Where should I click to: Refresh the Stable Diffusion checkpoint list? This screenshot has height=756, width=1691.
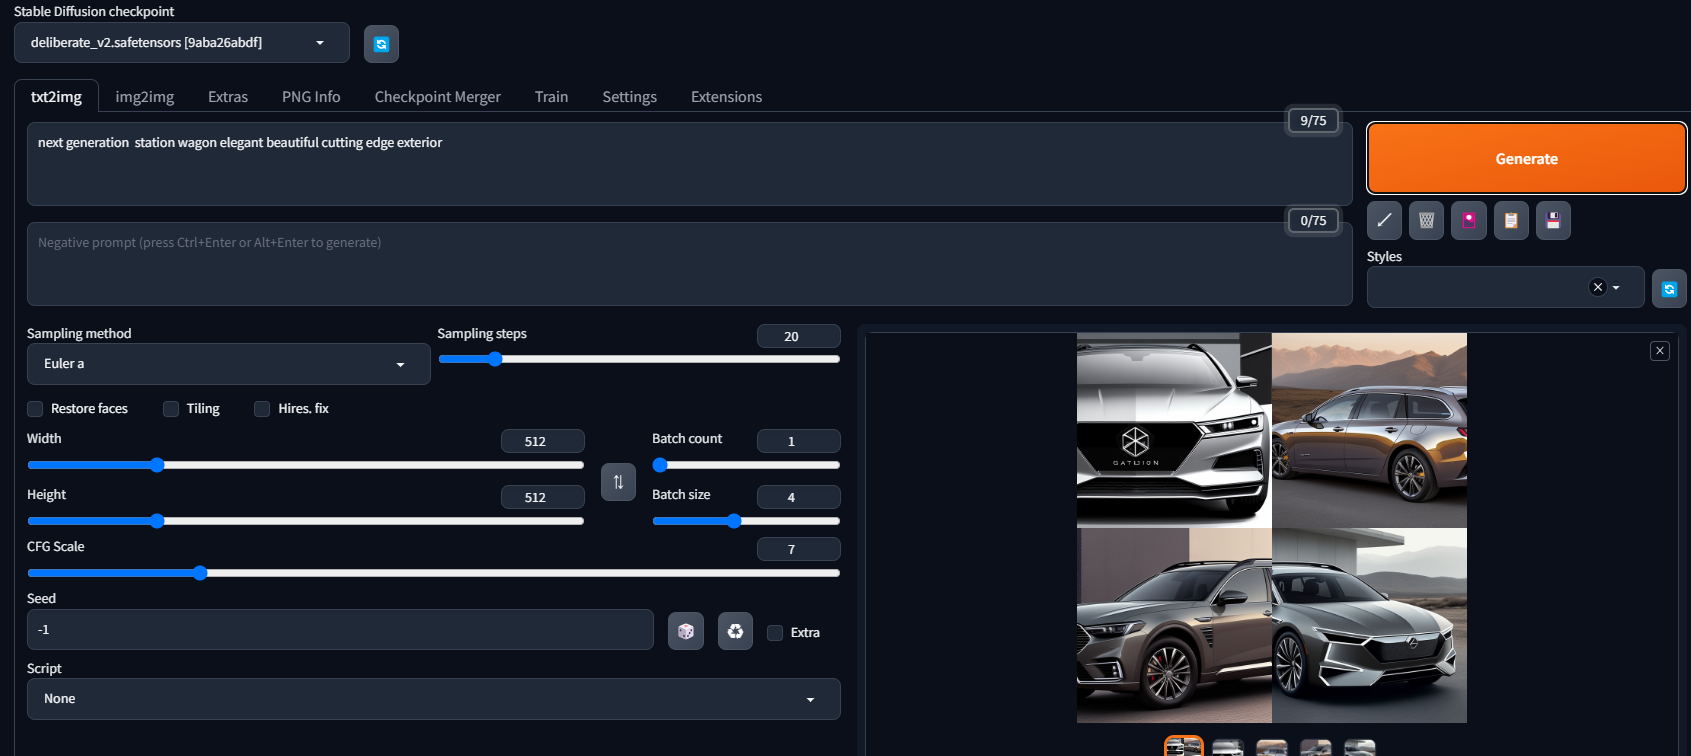click(381, 44)
